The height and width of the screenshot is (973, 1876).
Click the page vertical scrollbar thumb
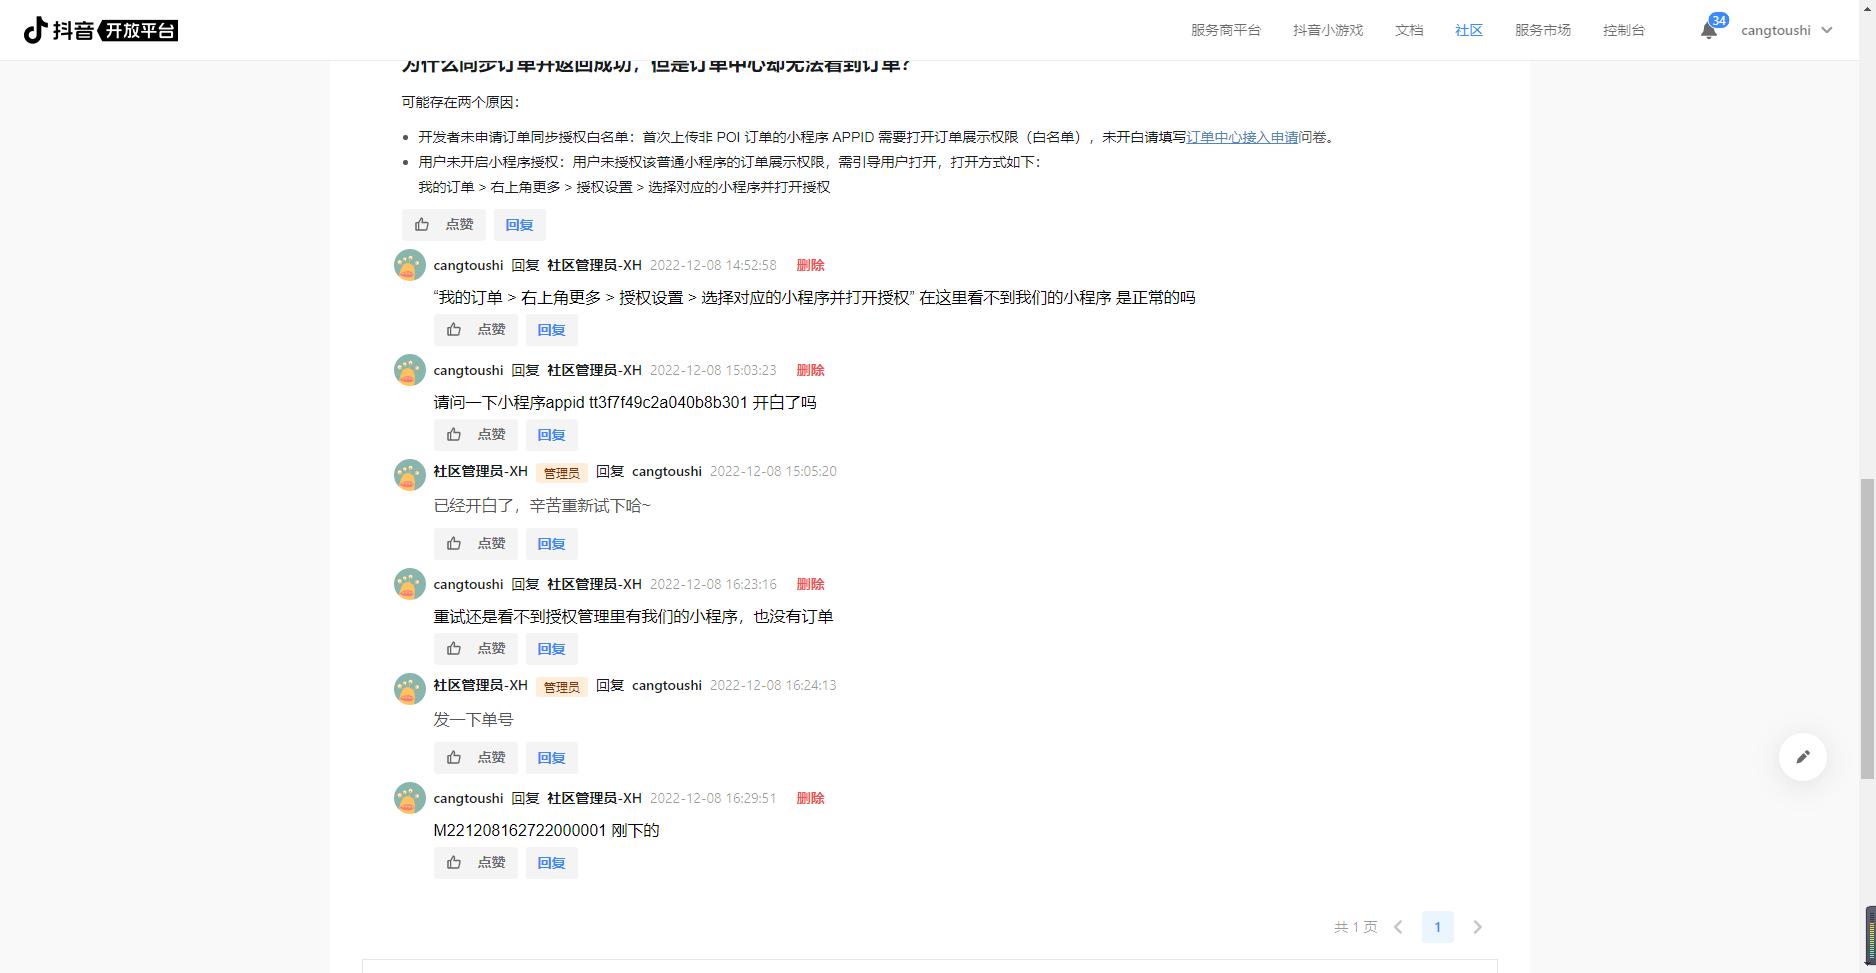coord(1866,628)
